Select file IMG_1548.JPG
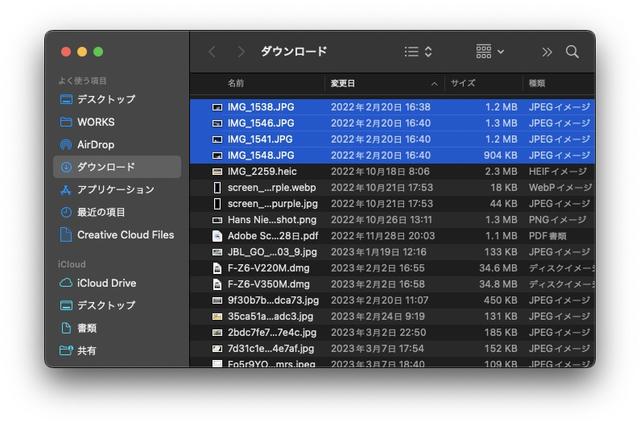 click(x=392, y=155)
